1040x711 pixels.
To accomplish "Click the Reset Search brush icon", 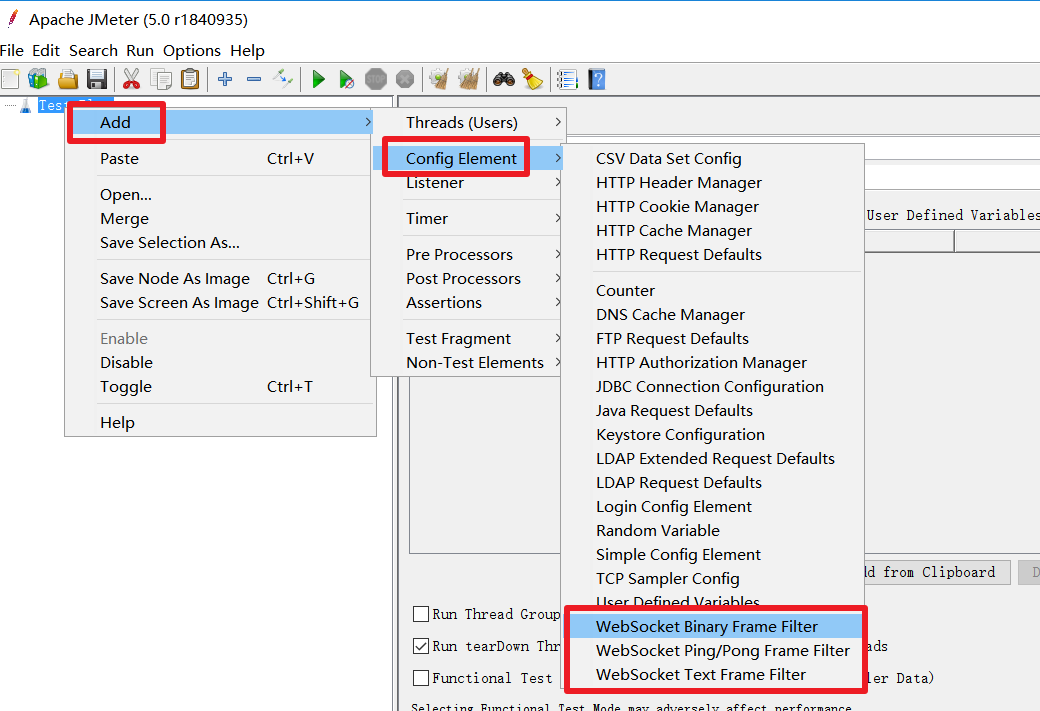I will point(533,80).
